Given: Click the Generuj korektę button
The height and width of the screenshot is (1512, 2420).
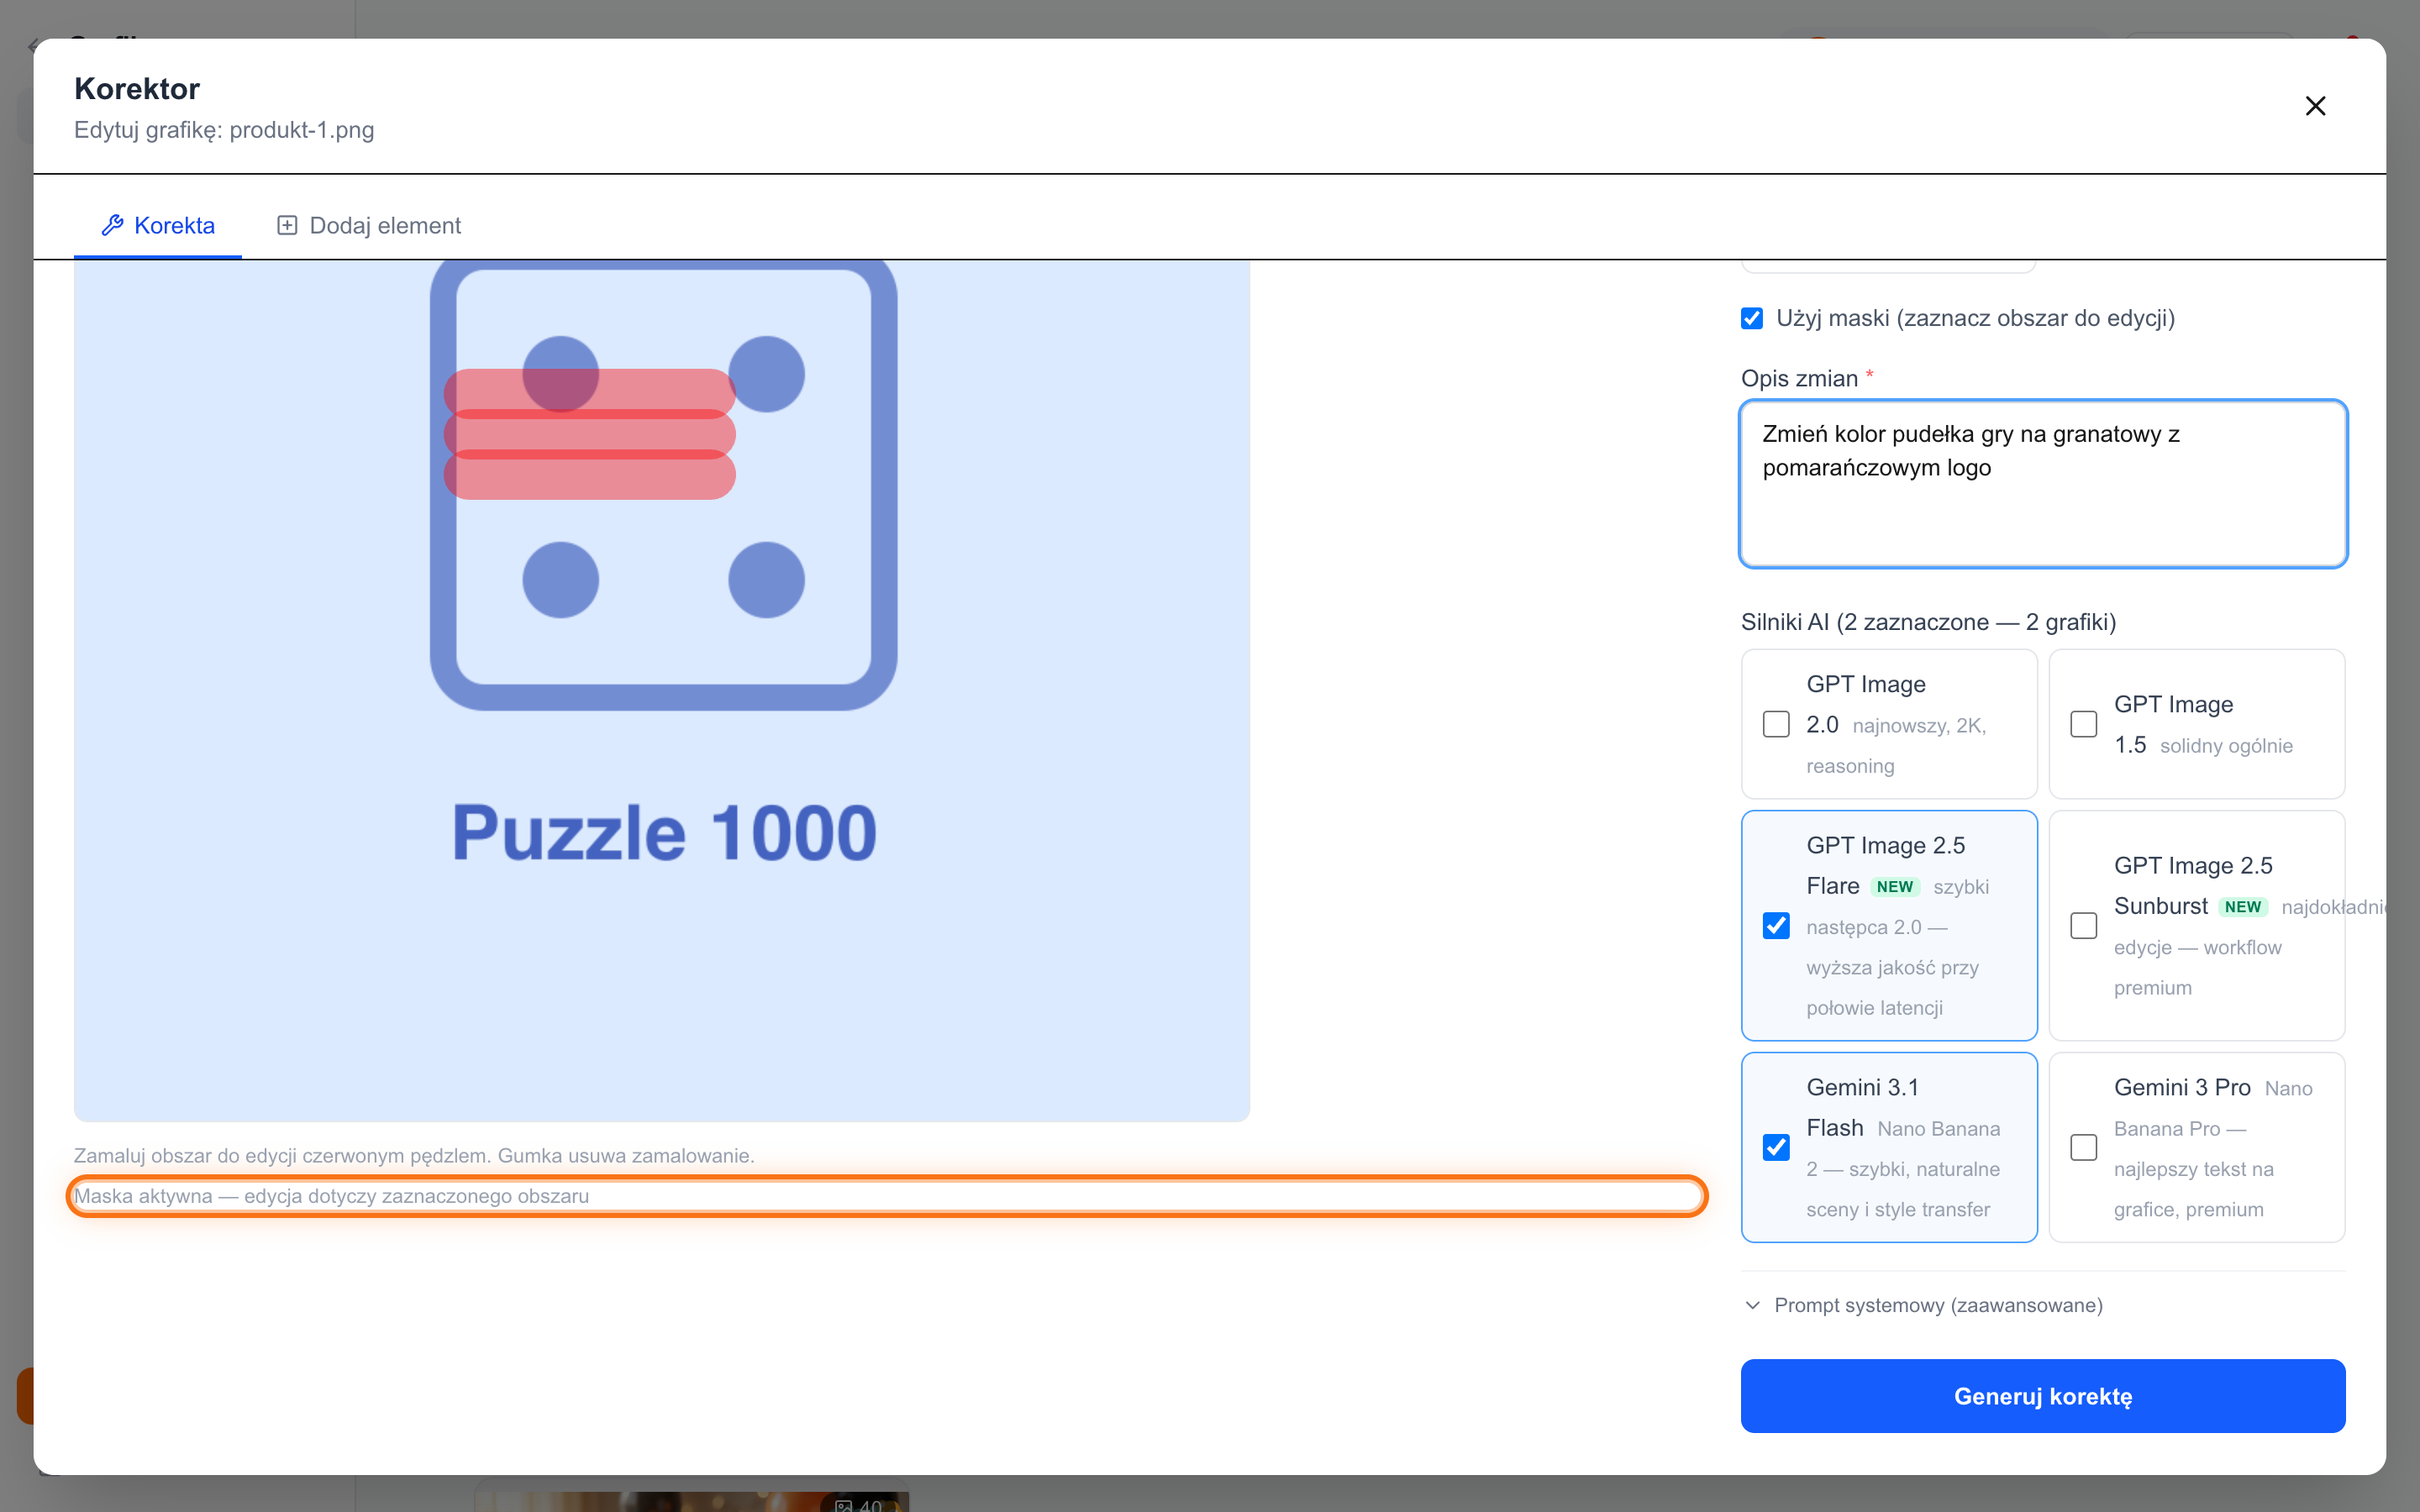Looking at the screenshot, I should tap(2043, 1396).
